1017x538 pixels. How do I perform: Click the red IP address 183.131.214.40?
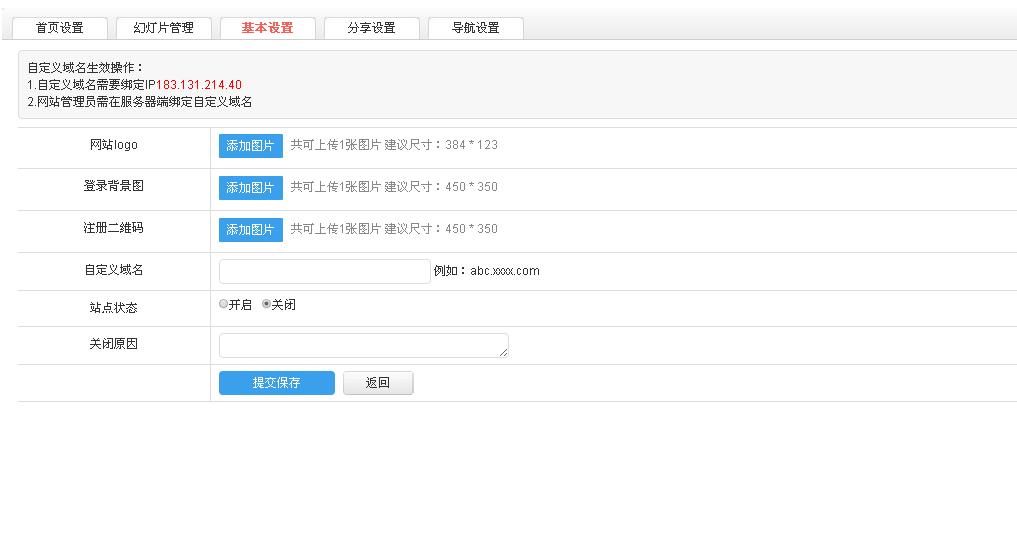[199, 85]
